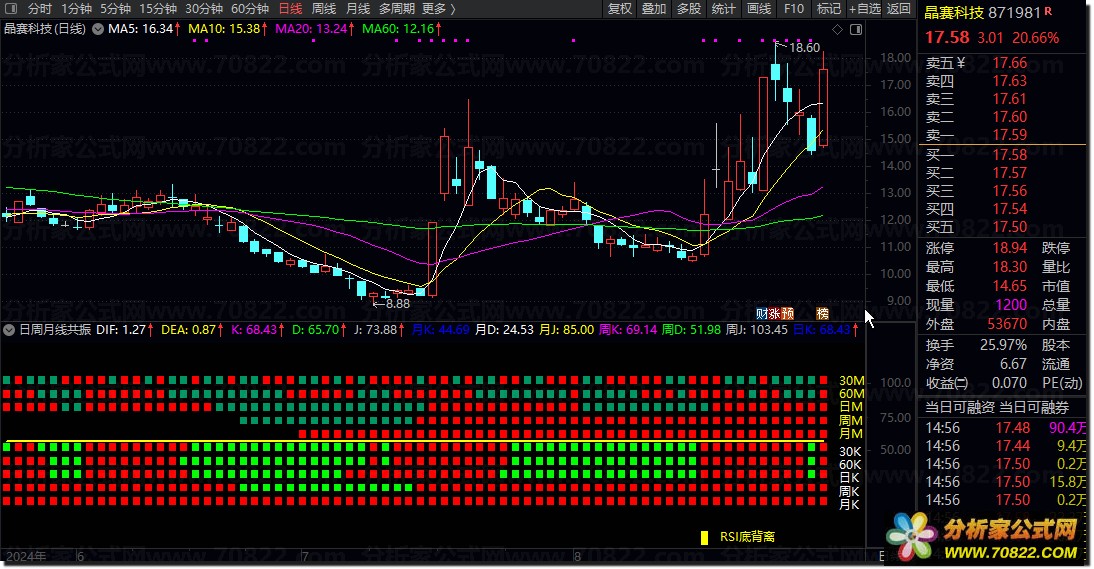Click the MA60: 12.16 indicator value
Image resolution: width=1094 pixels, height=569 pixels.
pos(398,29)
